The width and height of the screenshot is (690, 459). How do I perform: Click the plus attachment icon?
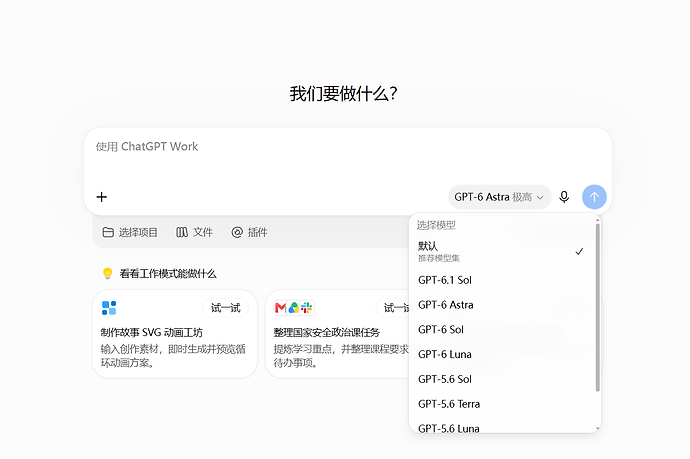click(x=102, y=197)
